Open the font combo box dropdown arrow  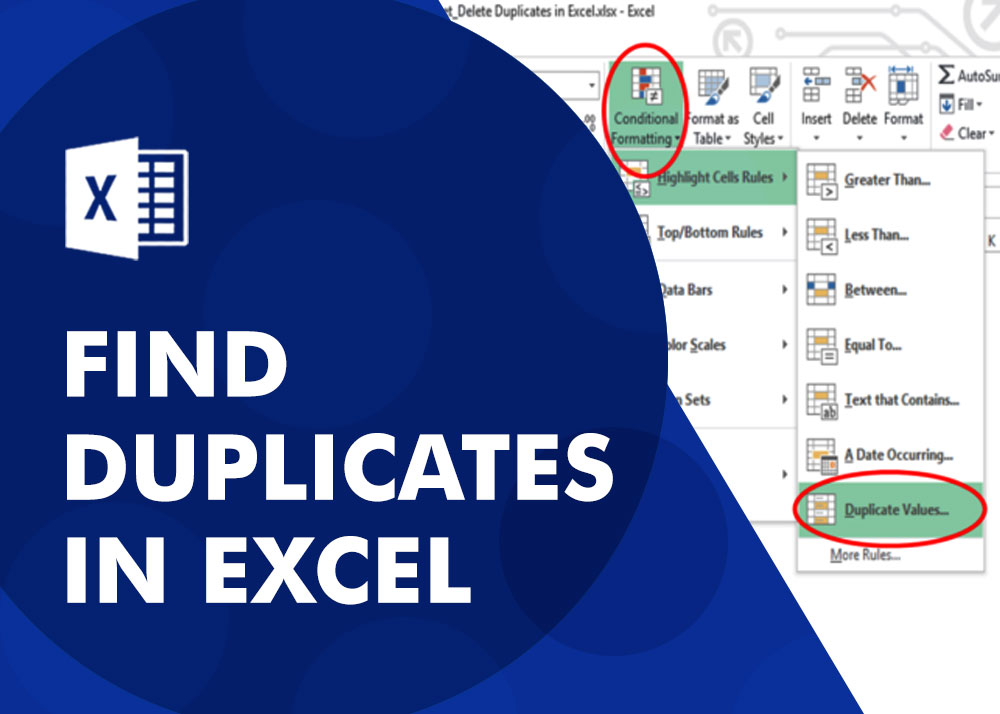(x=592, y=84)
